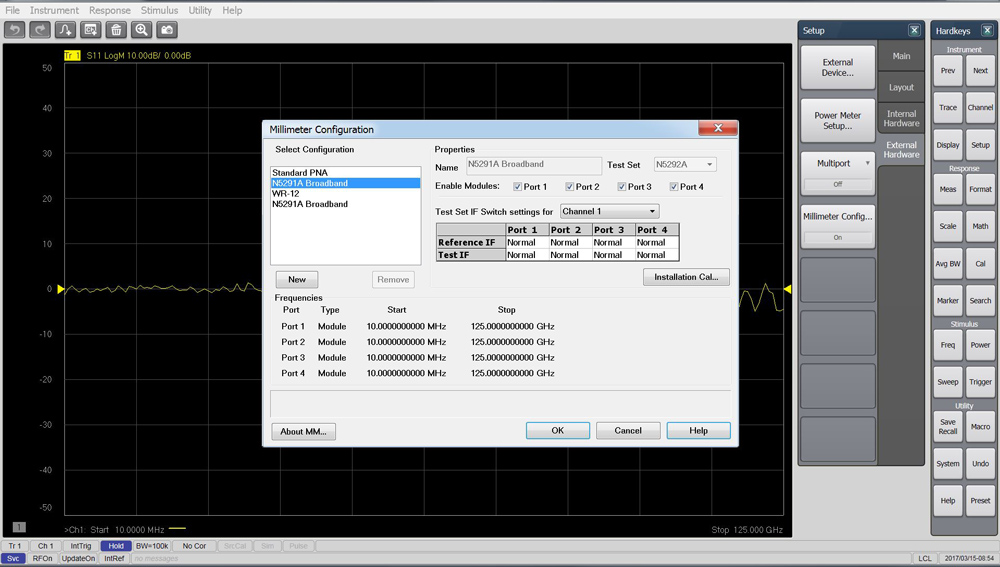Open the Stimulus menu

(159, 10)
